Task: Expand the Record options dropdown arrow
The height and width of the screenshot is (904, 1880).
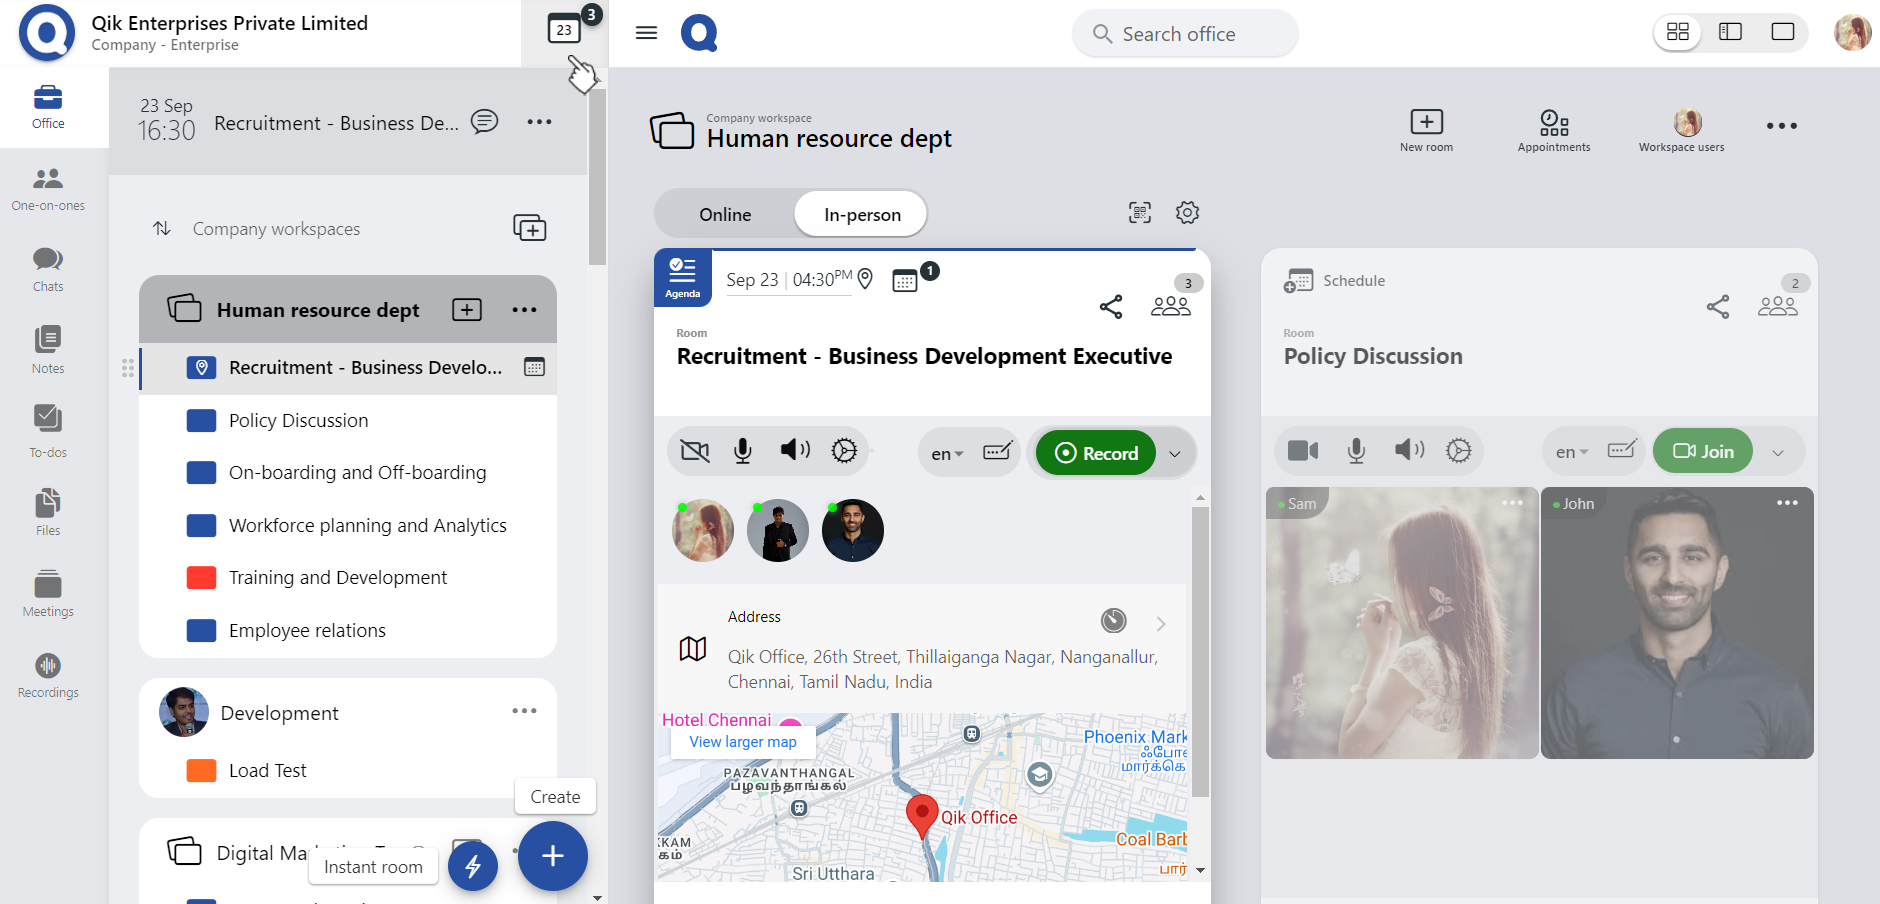Action: point(1175,454)
